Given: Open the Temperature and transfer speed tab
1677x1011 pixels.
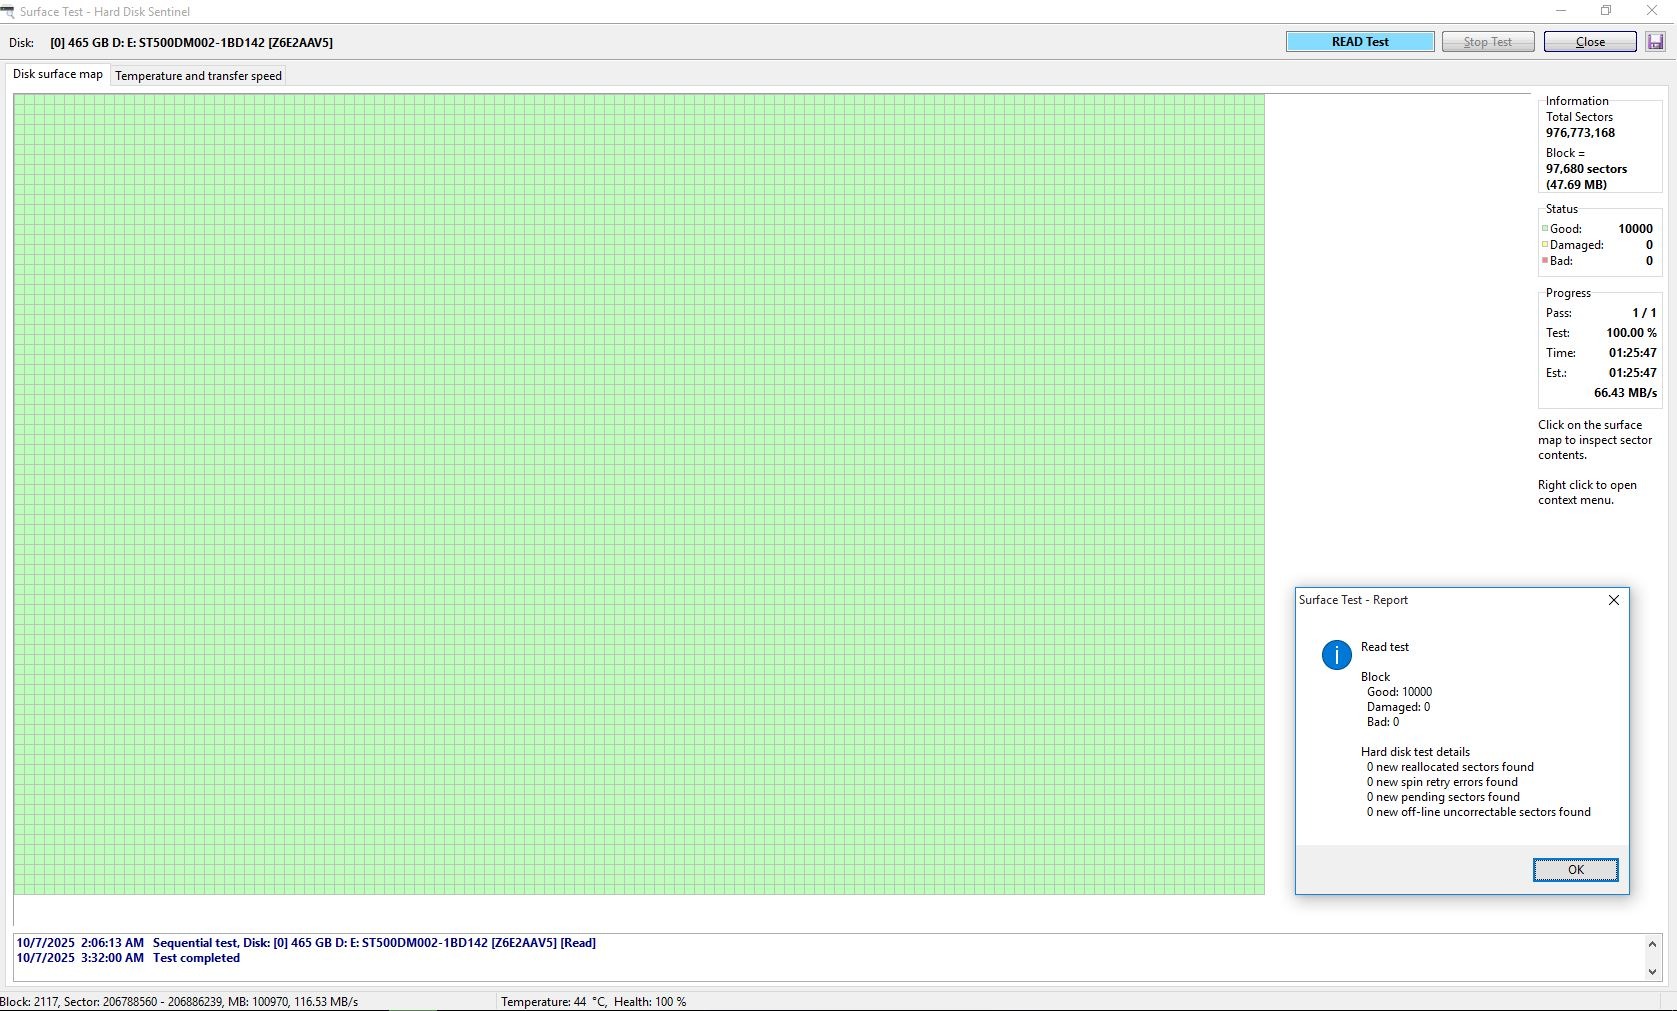Looking at the screenshot, I should (198, 76).
